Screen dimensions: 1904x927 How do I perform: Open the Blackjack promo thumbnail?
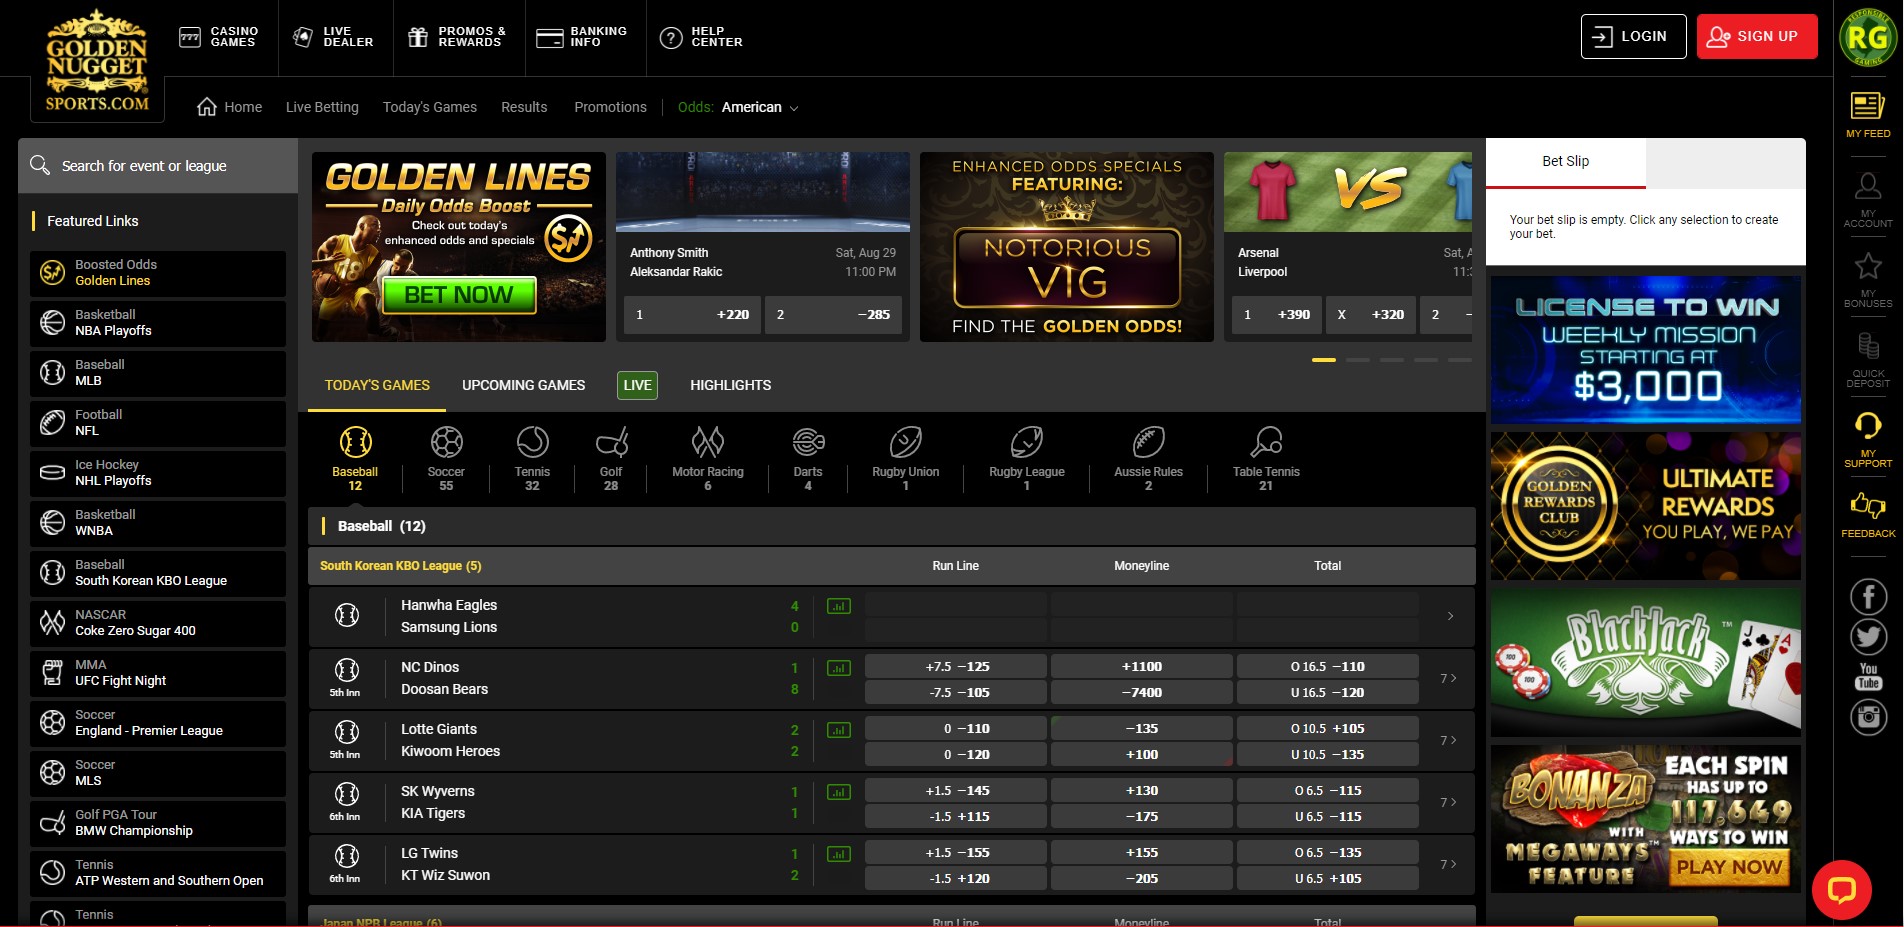(1646, 662)
